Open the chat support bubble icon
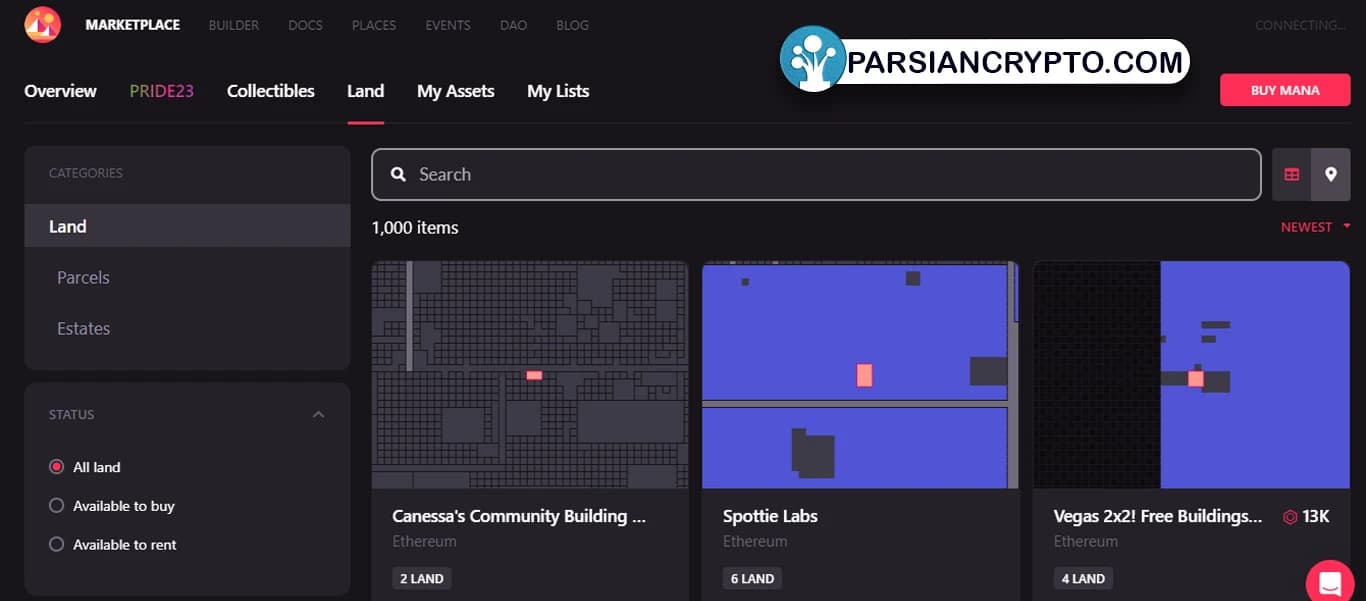 click(1330, 583)
